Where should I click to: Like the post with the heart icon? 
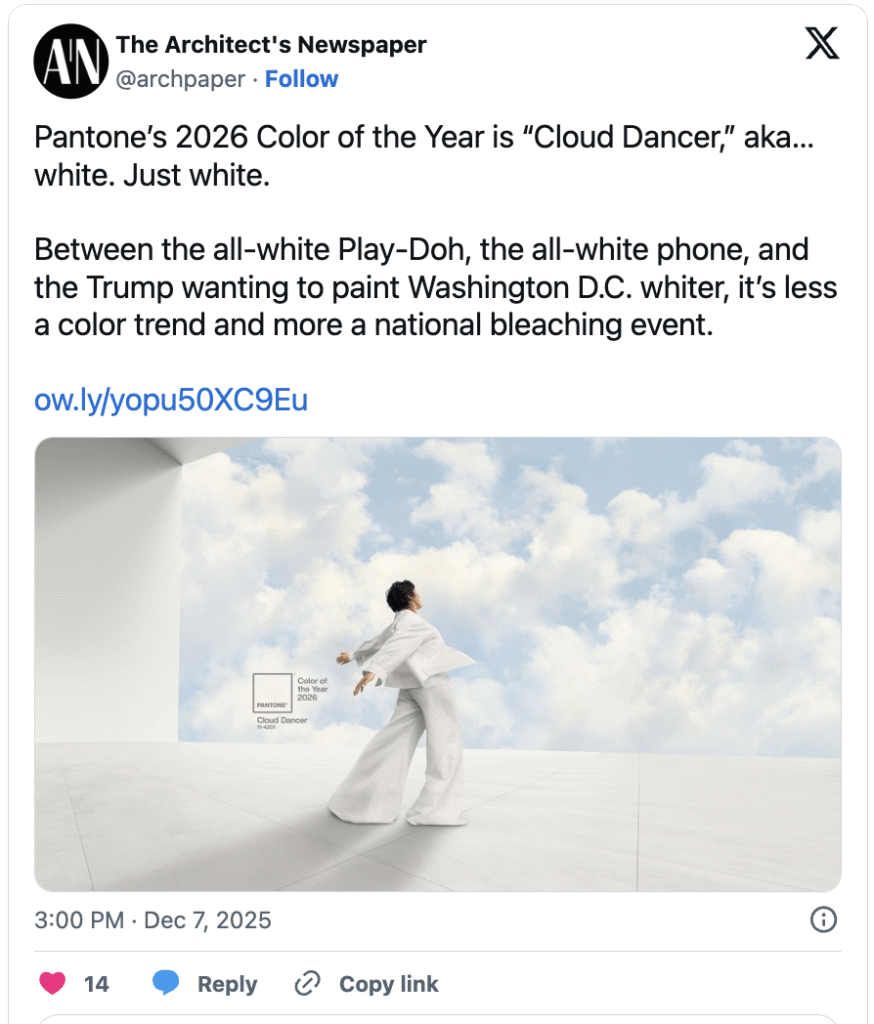(52, 984)
